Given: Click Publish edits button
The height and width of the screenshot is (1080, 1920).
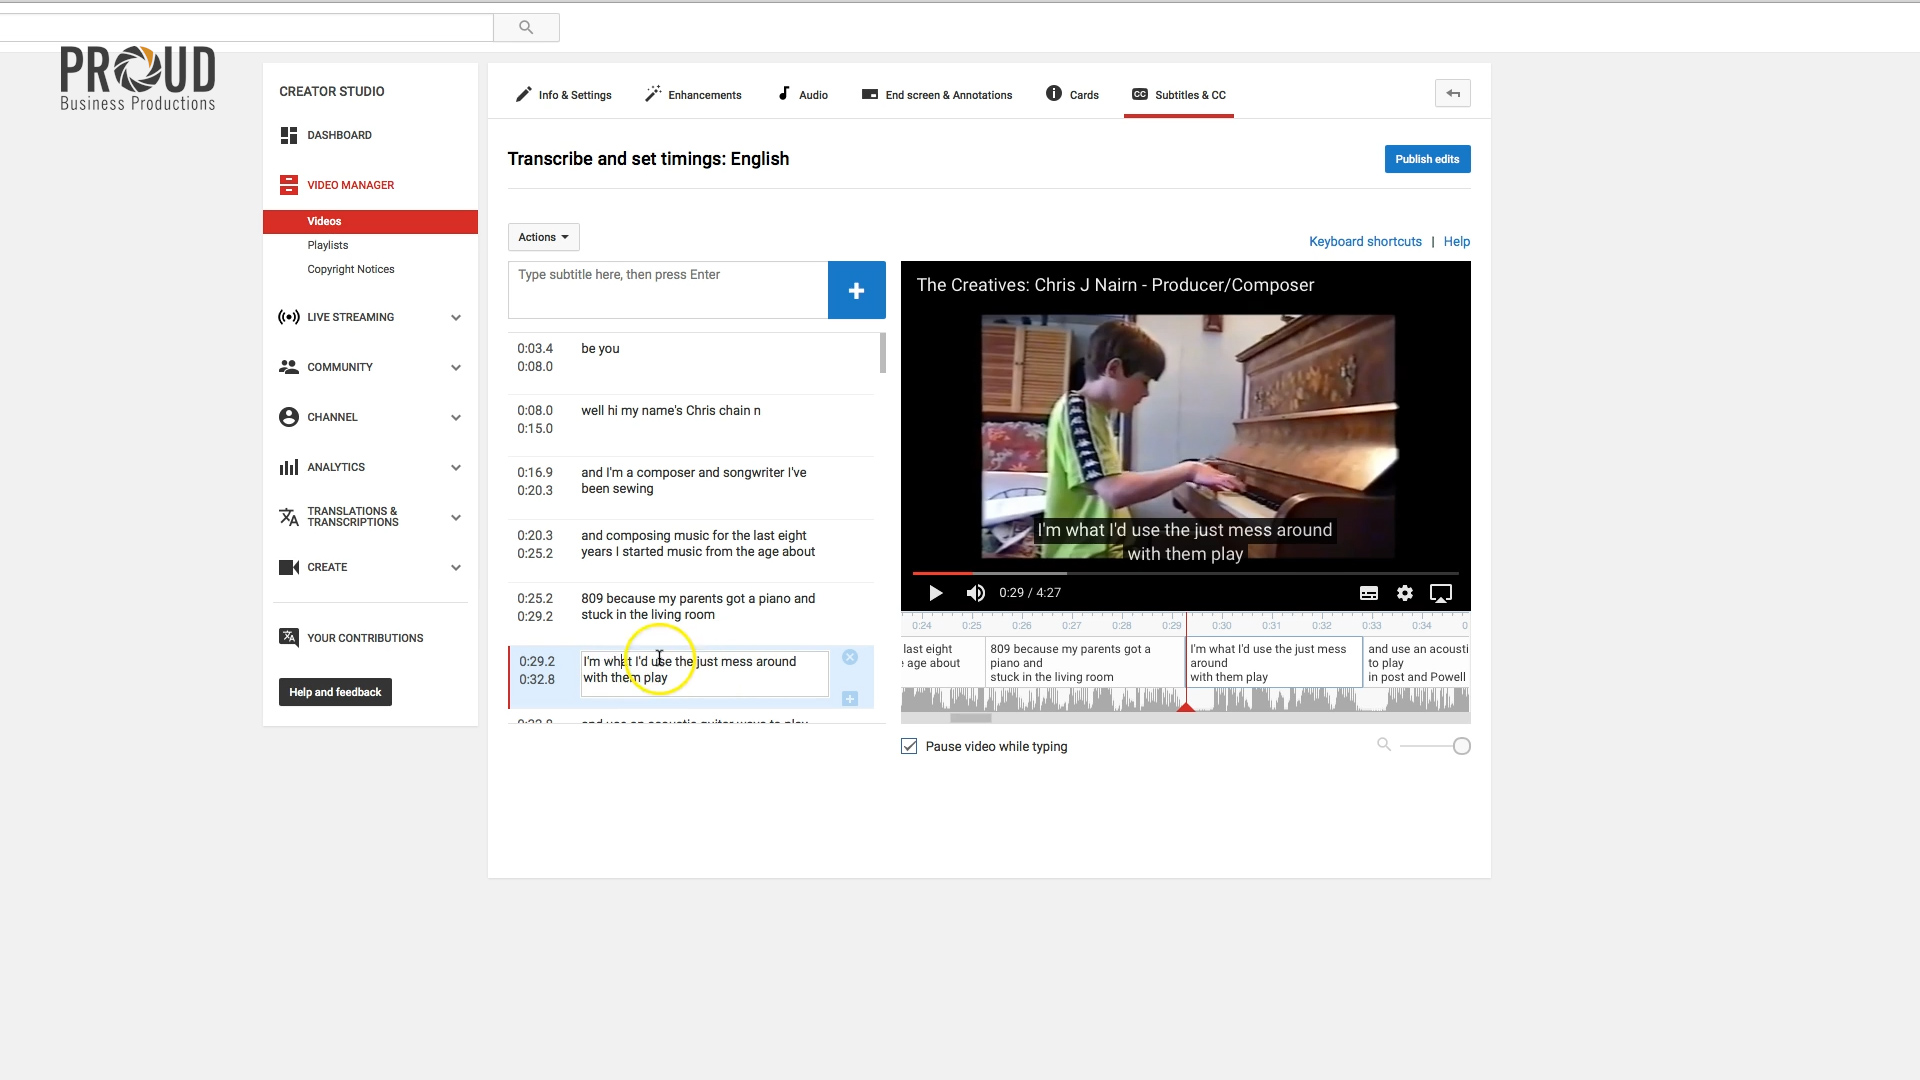Looking at the screenshot, I should (x=1427, y=159).
